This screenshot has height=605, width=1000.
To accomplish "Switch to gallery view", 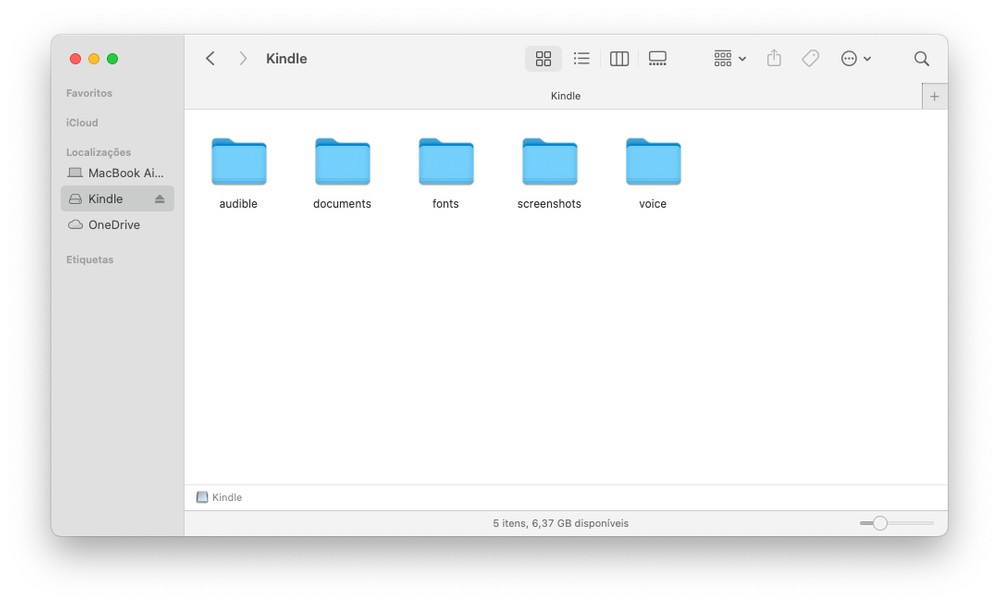I will point(657,59).
